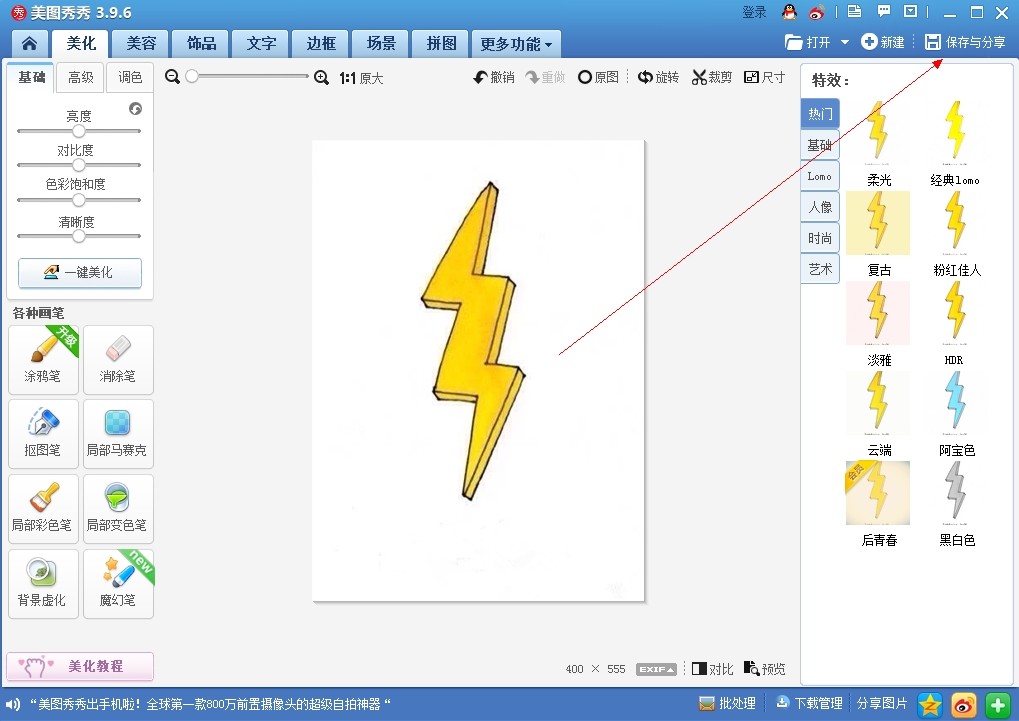1019x721 pixels.
Task: Apply the 阿宝色 effect thumbnail
Action: point(955,403)
